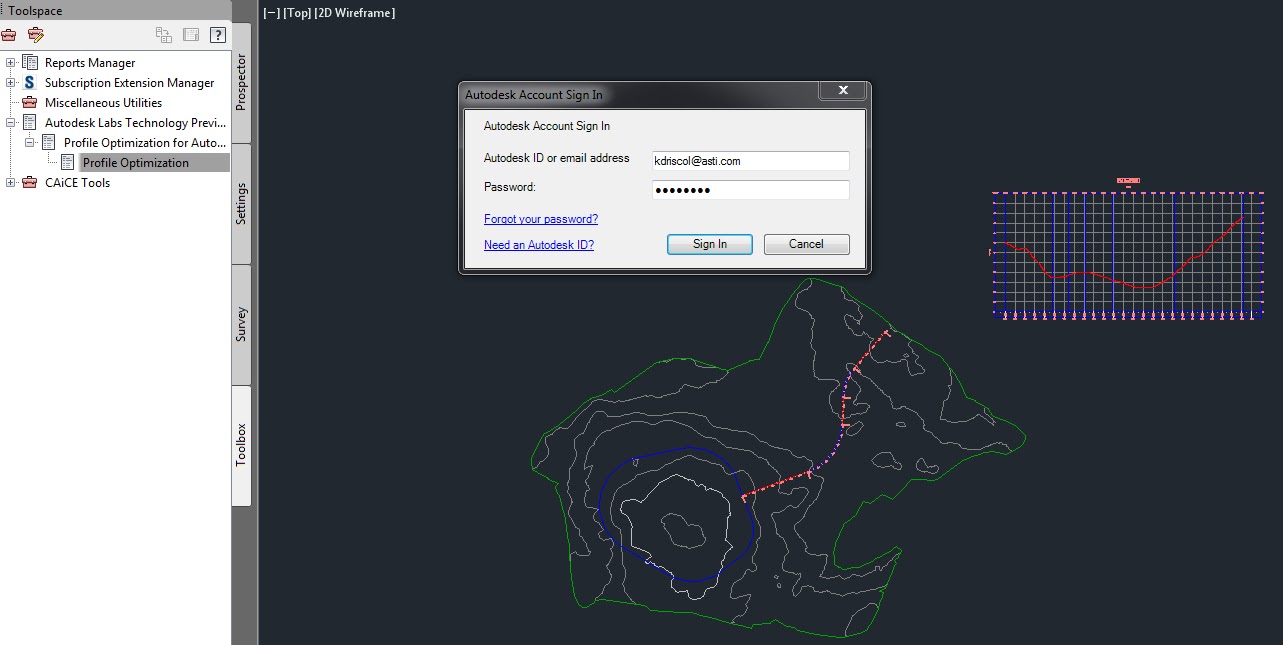Click the Cancel button in sign-in dialog

806,244
